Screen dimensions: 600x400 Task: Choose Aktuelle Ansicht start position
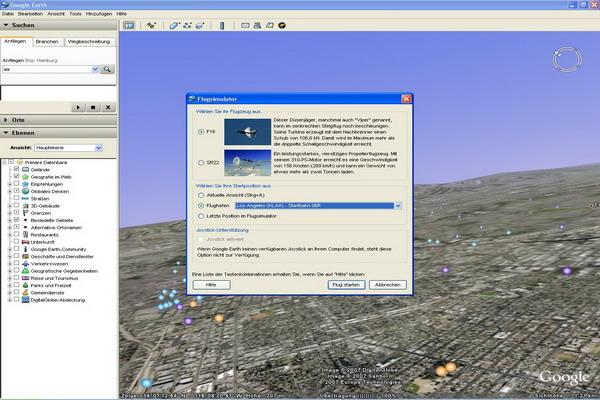click(x=201, y=195)
